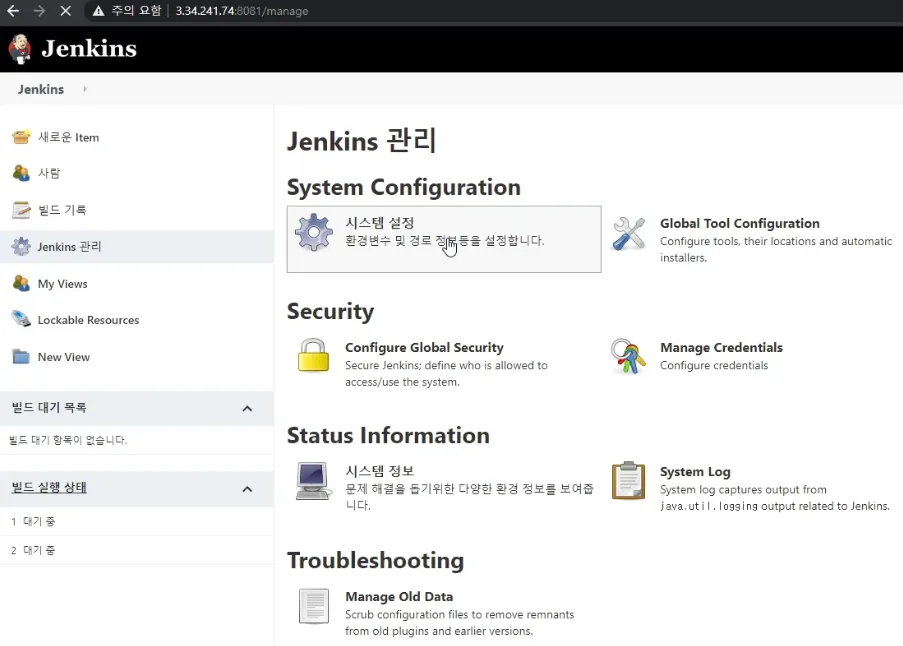Open 새로운 Item in the sidebar
This screenshot has width=903, height=646.
[68, 137]
